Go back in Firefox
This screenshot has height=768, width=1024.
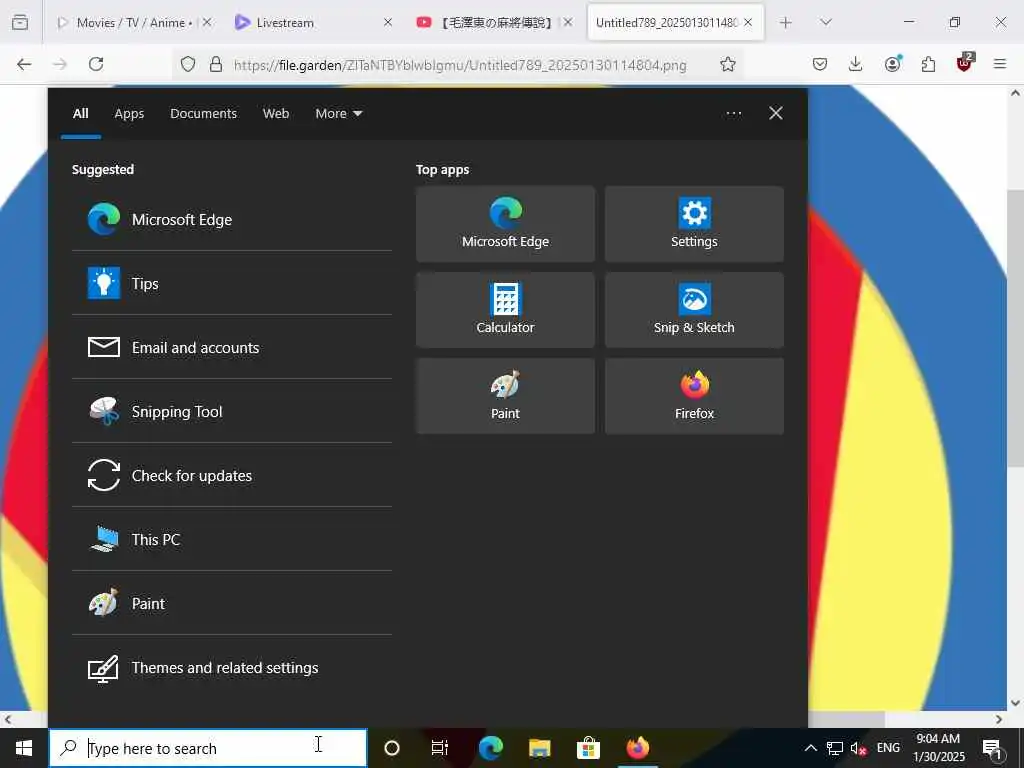pos(24,64)
